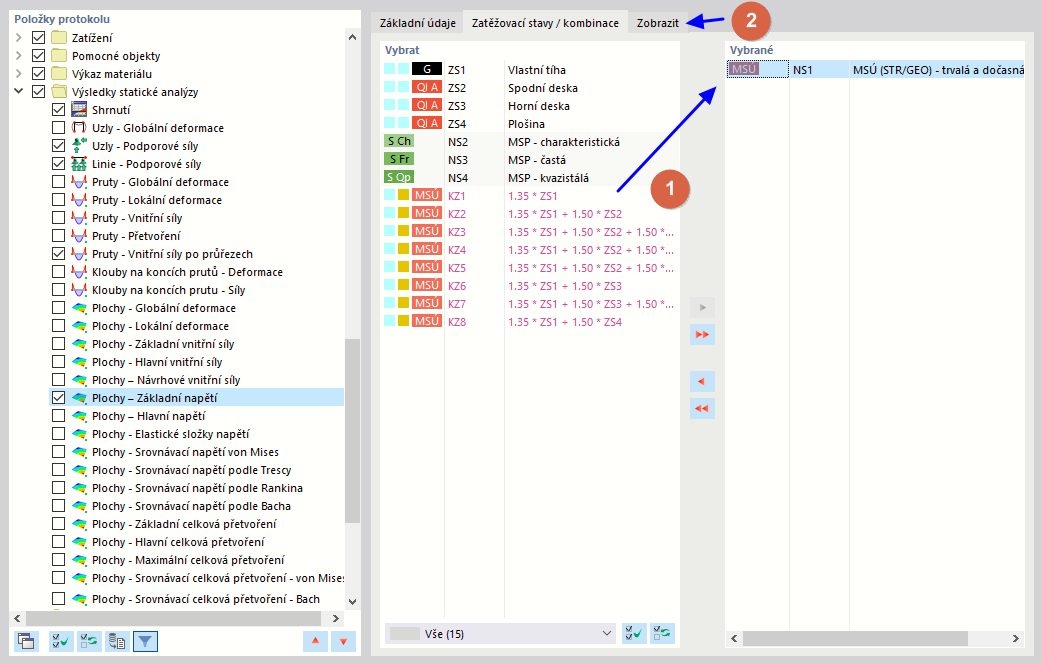Click the Uzly - Globální deformace icon
Screen dimensions: 1042x663
coord(79,128)
